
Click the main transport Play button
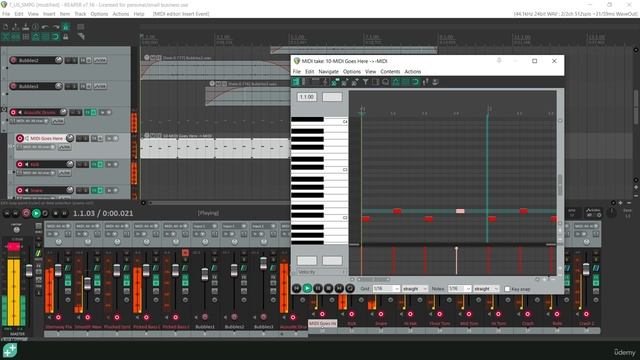[x=36, y=213]
